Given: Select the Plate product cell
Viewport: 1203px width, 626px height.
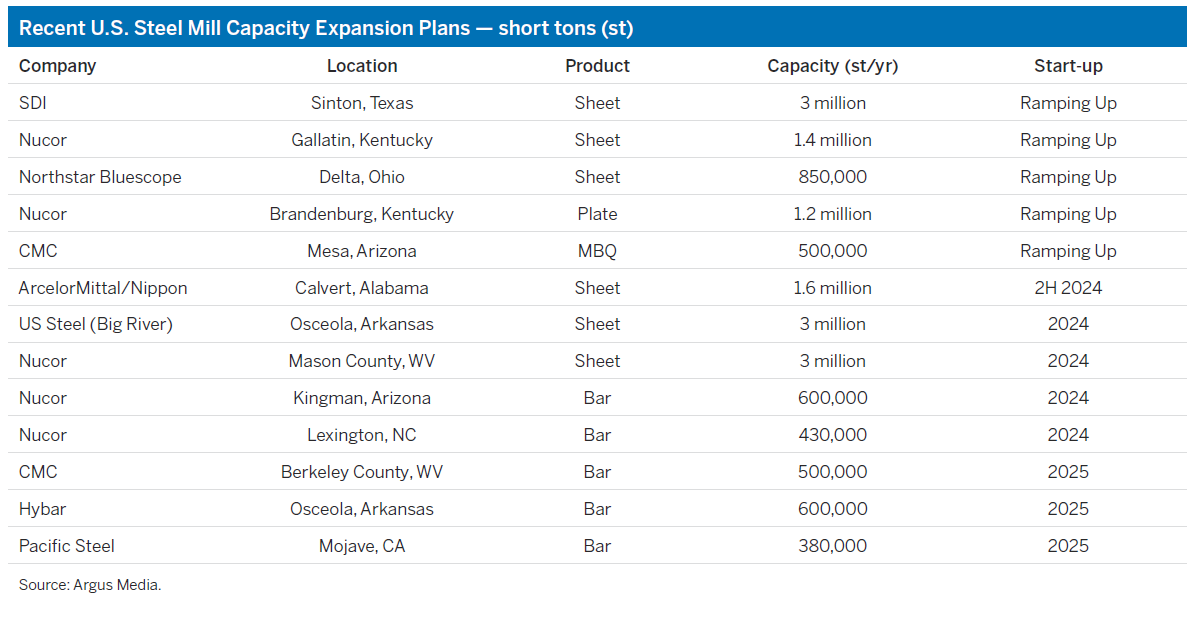Looking at the screenshot, I should tap(597, 214).
